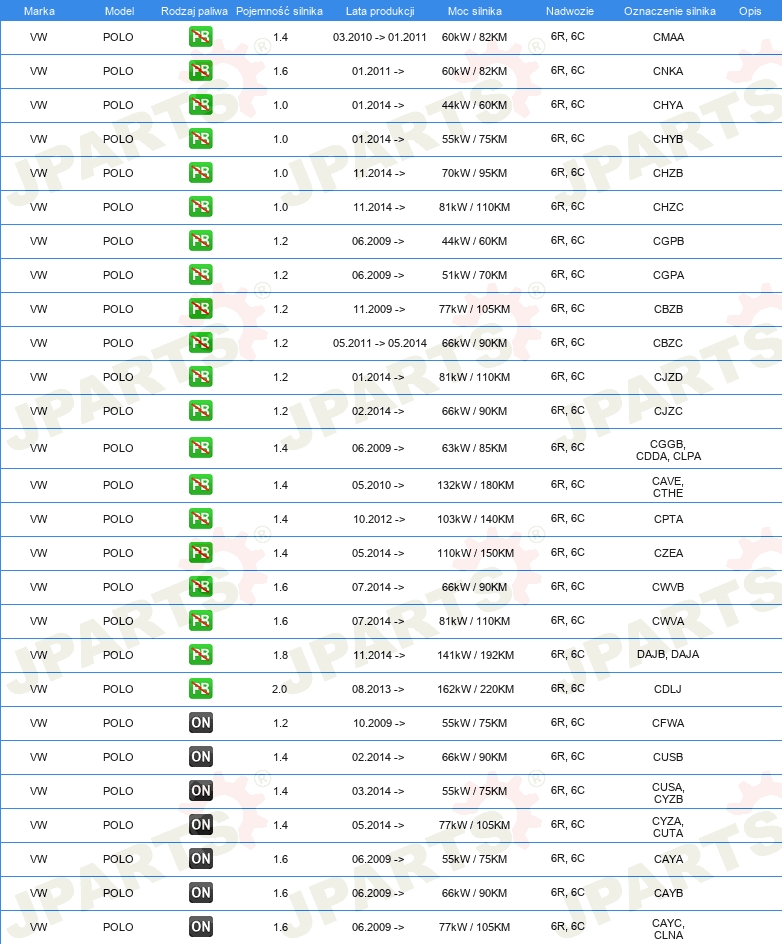Screen dimensions: 782x944
Task: Click the petrol fuel icon in CHZB row
Action: pyautogui.click(x=200, y=173)
